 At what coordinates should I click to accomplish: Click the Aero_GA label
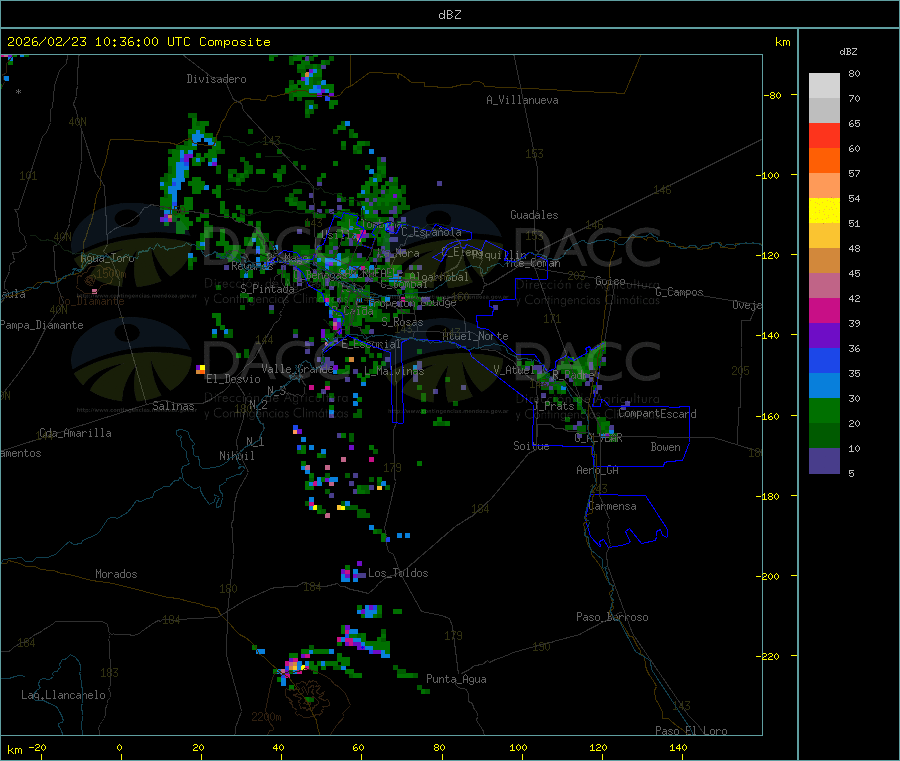pos(598,470)
